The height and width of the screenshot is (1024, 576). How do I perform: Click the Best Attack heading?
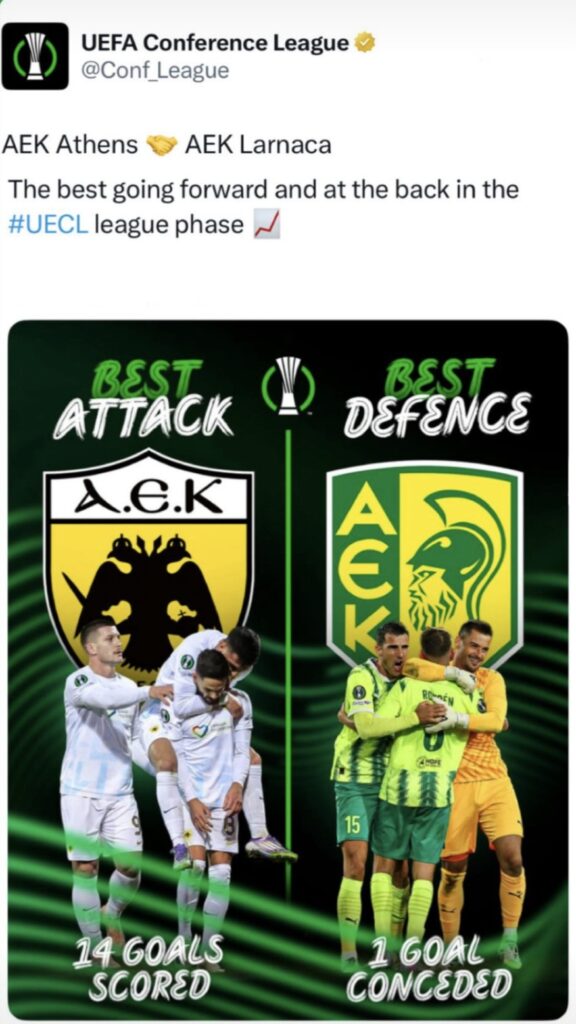(x=144, y=398)
